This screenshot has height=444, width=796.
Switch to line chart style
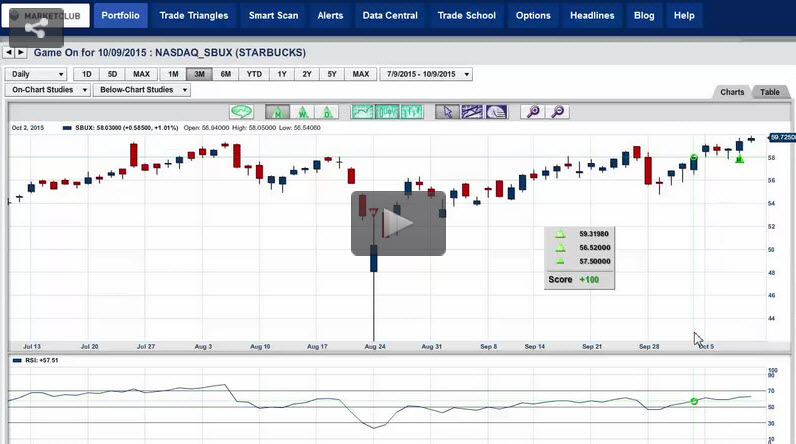(x=362, y=112)
